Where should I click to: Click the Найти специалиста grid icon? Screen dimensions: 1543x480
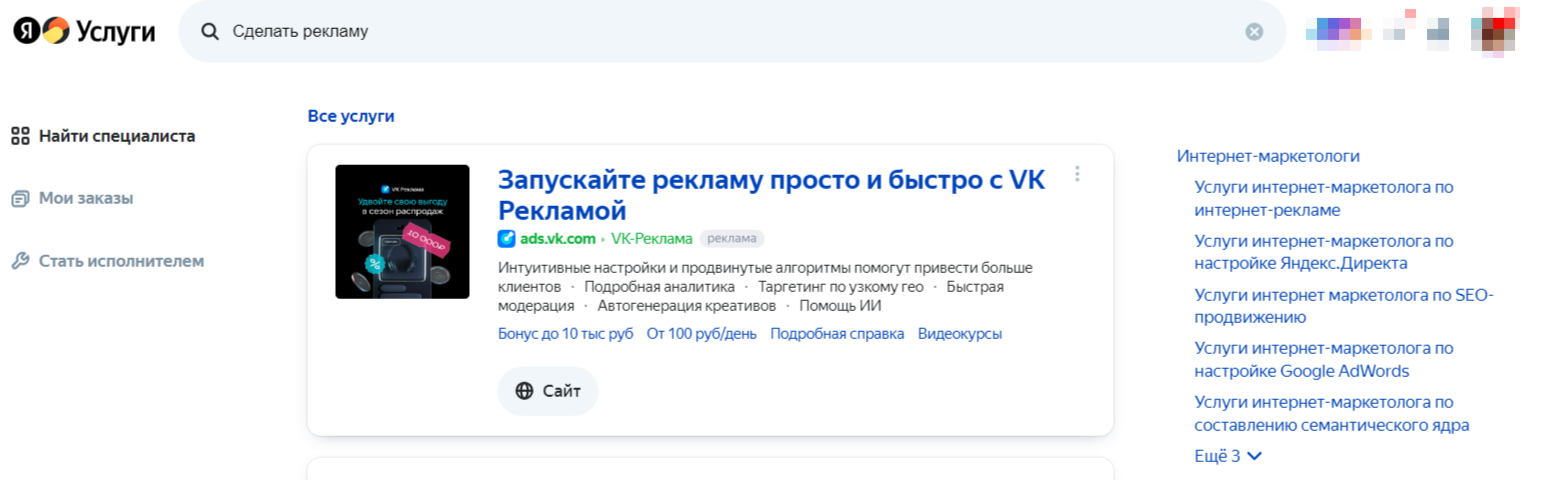[x=20, y=136]
